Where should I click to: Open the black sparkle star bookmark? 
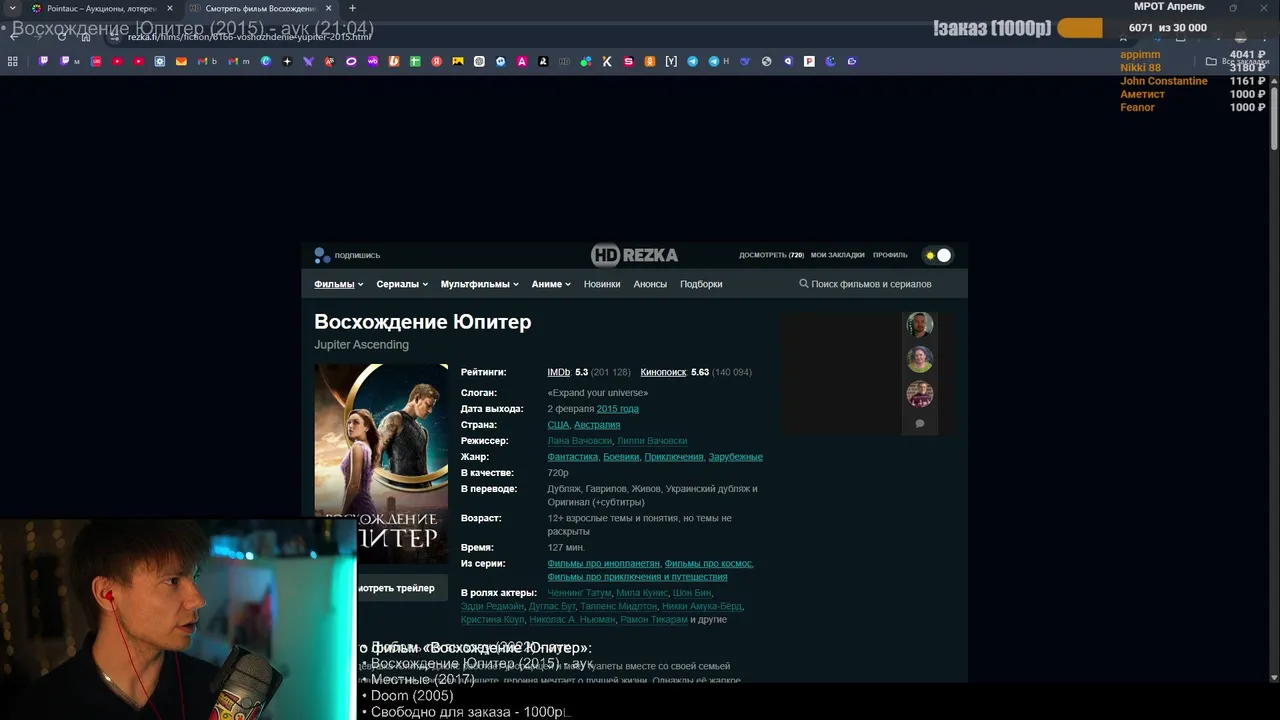(287, 61)
